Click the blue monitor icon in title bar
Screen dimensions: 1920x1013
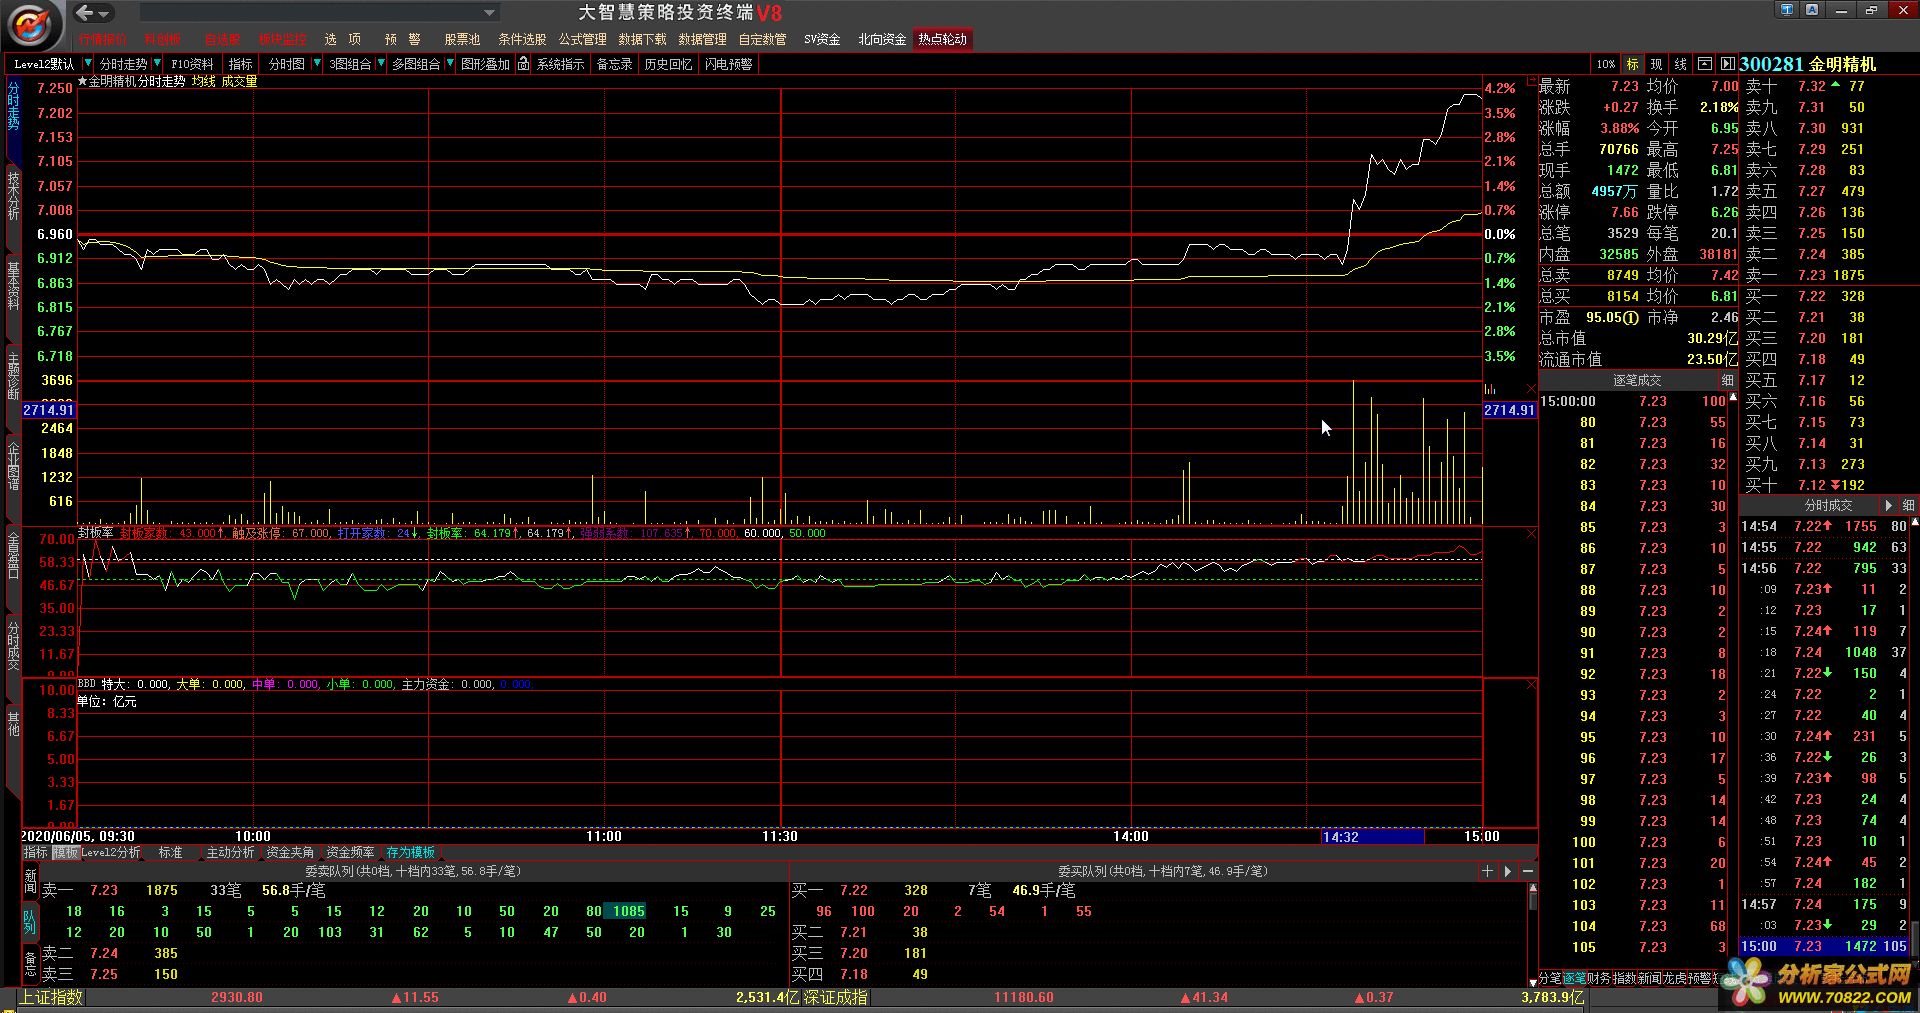[1787, 10]
